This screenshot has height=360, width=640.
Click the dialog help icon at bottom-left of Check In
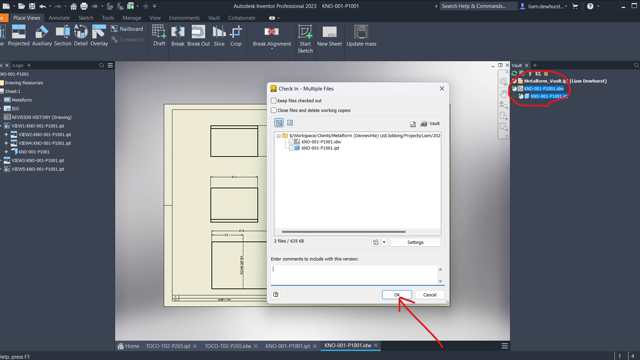(276, 294)
